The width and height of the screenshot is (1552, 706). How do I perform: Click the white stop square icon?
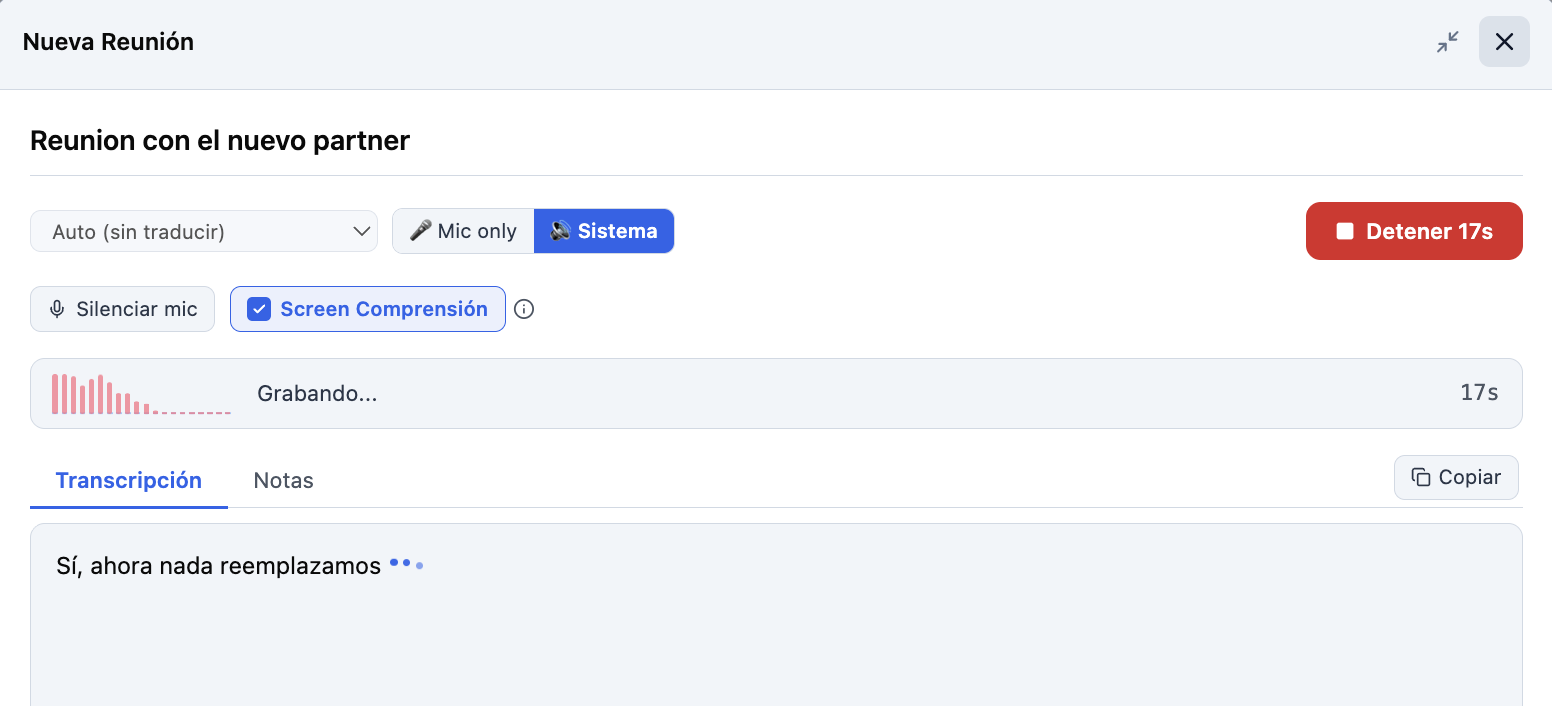coord(1345,231)
